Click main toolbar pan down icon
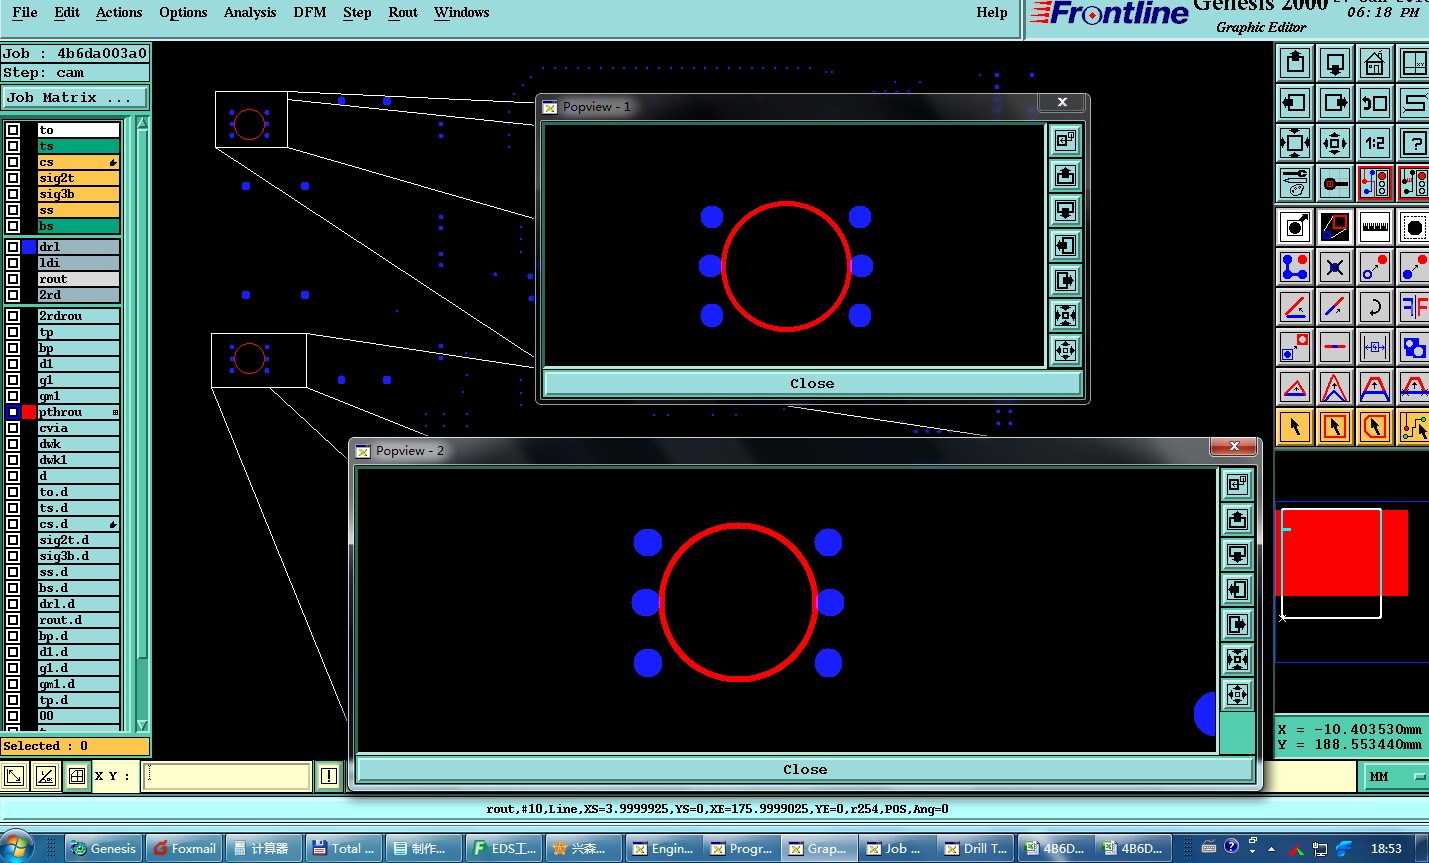Screen dimensions: 1429x863 [x=1335, y=63]
